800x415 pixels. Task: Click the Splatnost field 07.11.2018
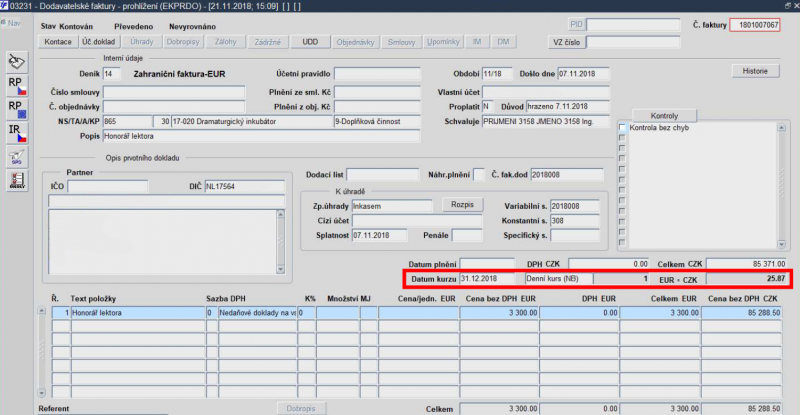pos(380,235)
